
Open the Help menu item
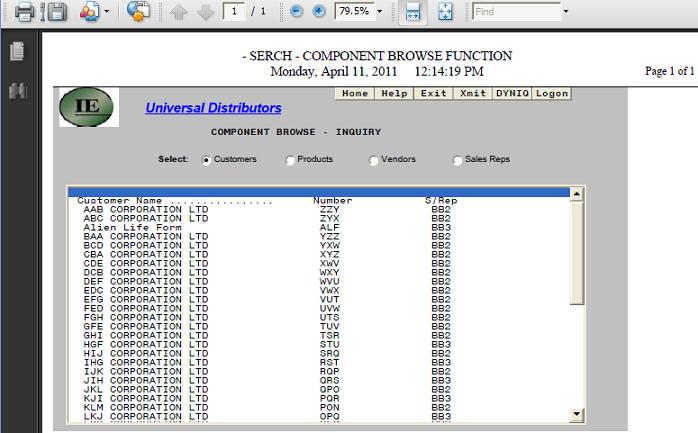pyautogui.click(x=395, y=94)
